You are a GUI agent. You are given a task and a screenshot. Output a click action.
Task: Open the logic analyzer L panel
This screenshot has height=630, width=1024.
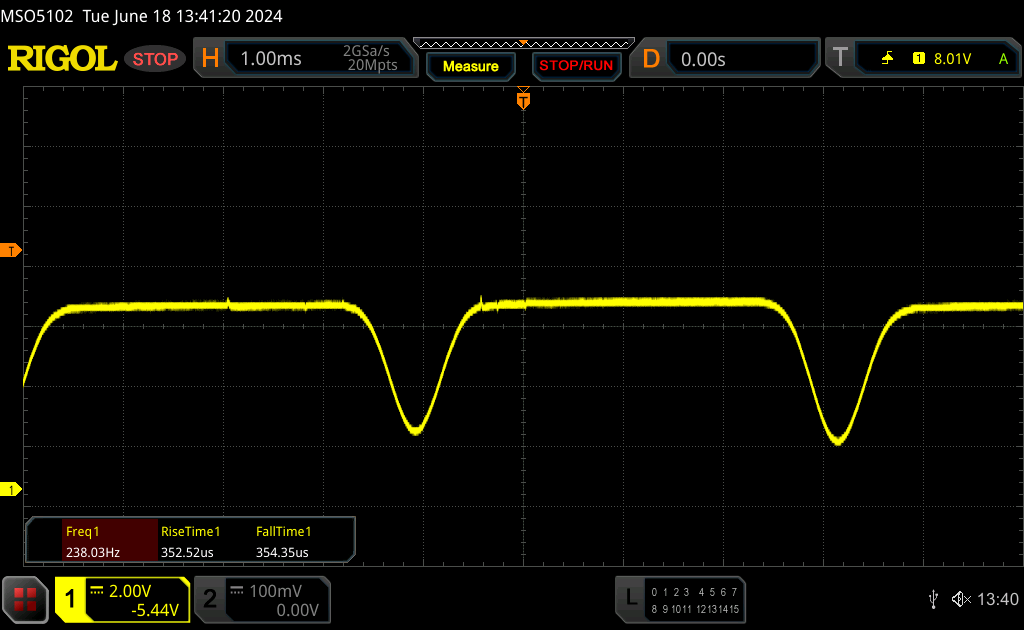[x=630, y=598]
